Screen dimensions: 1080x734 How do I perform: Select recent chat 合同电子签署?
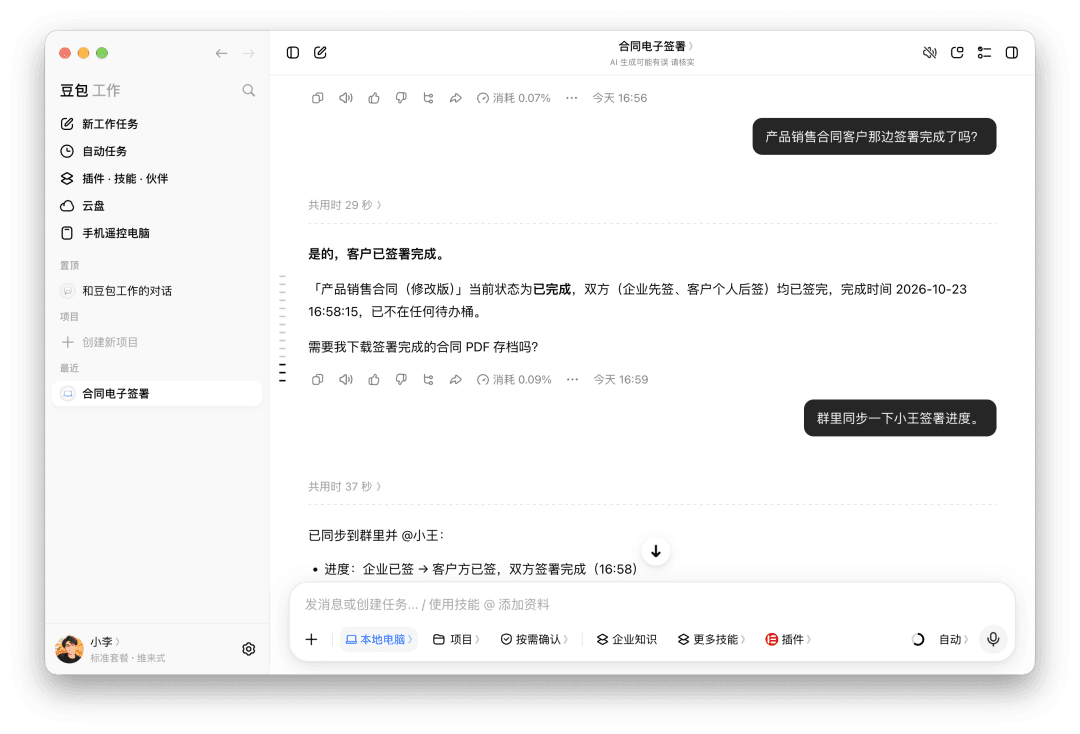tap(157, 394)
